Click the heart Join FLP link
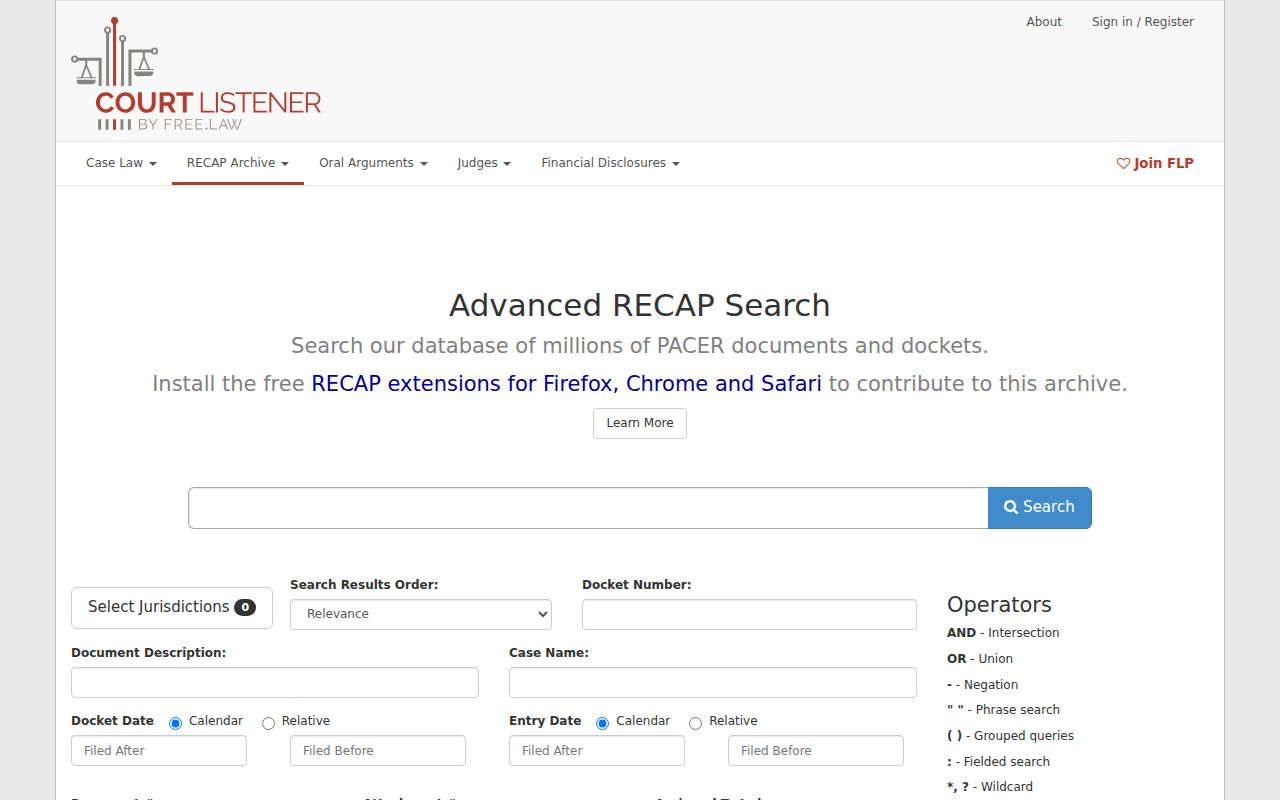The width and height of the screenshot is (1280, 800). tap(1155, 163)
